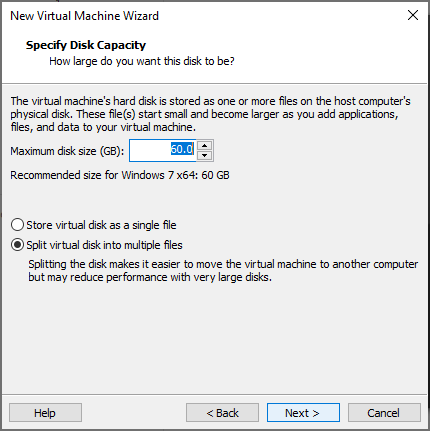Click the "single file" option label text
Viewport: 430px width, 431px height.
[101, 225]
